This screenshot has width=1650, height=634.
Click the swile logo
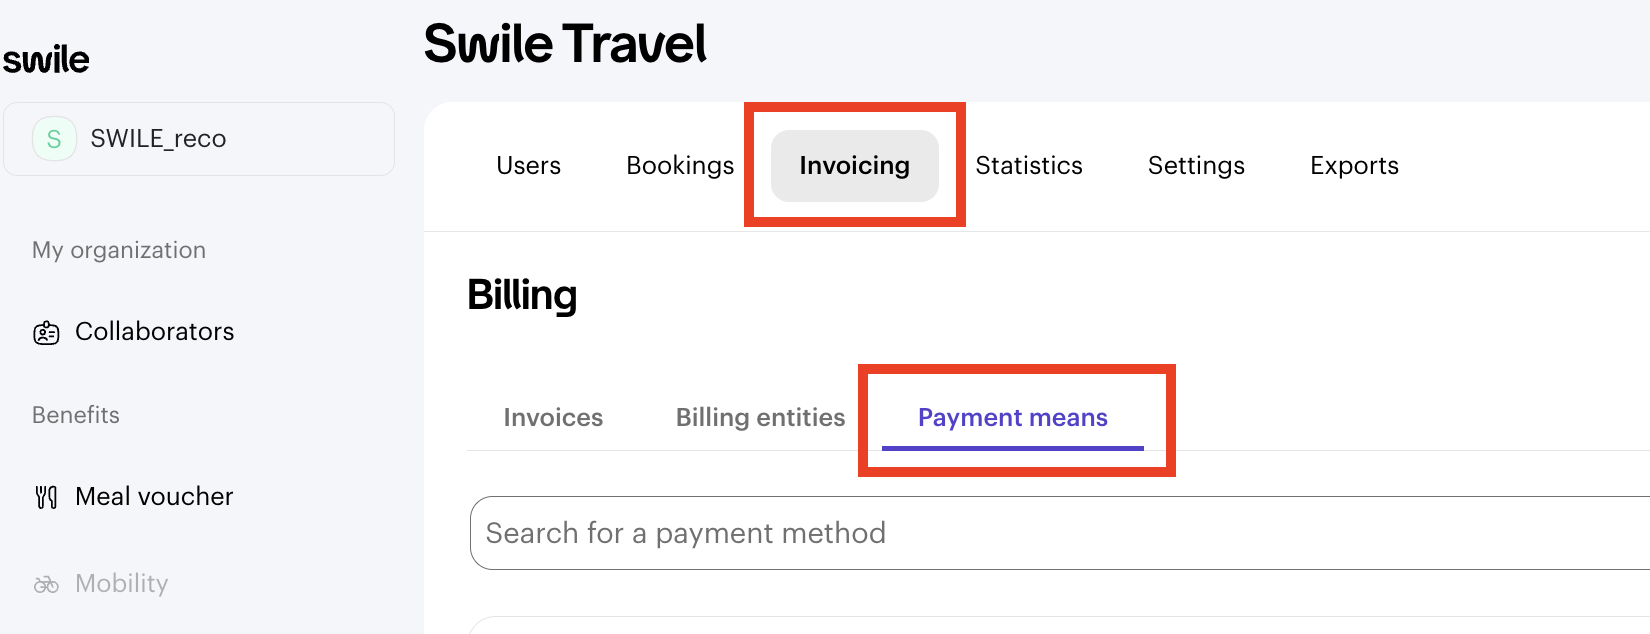pyautogui.click(x=46, y=60)
